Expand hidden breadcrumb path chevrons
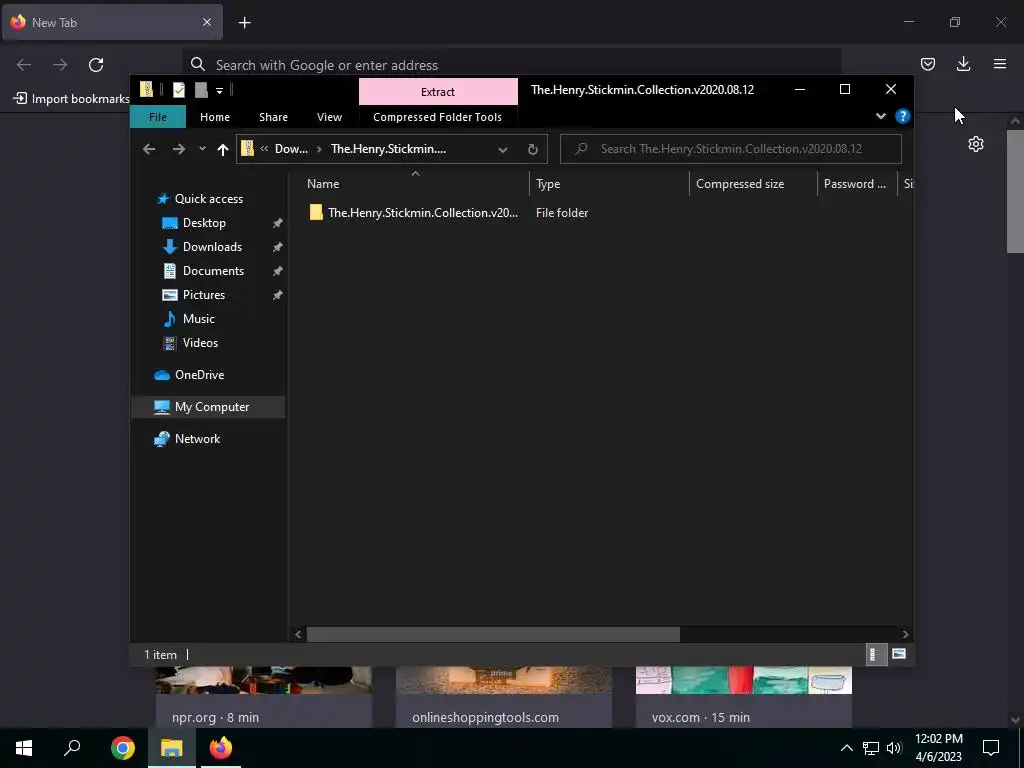This screenshot has height=768, width=1024. tap(264, 149)
